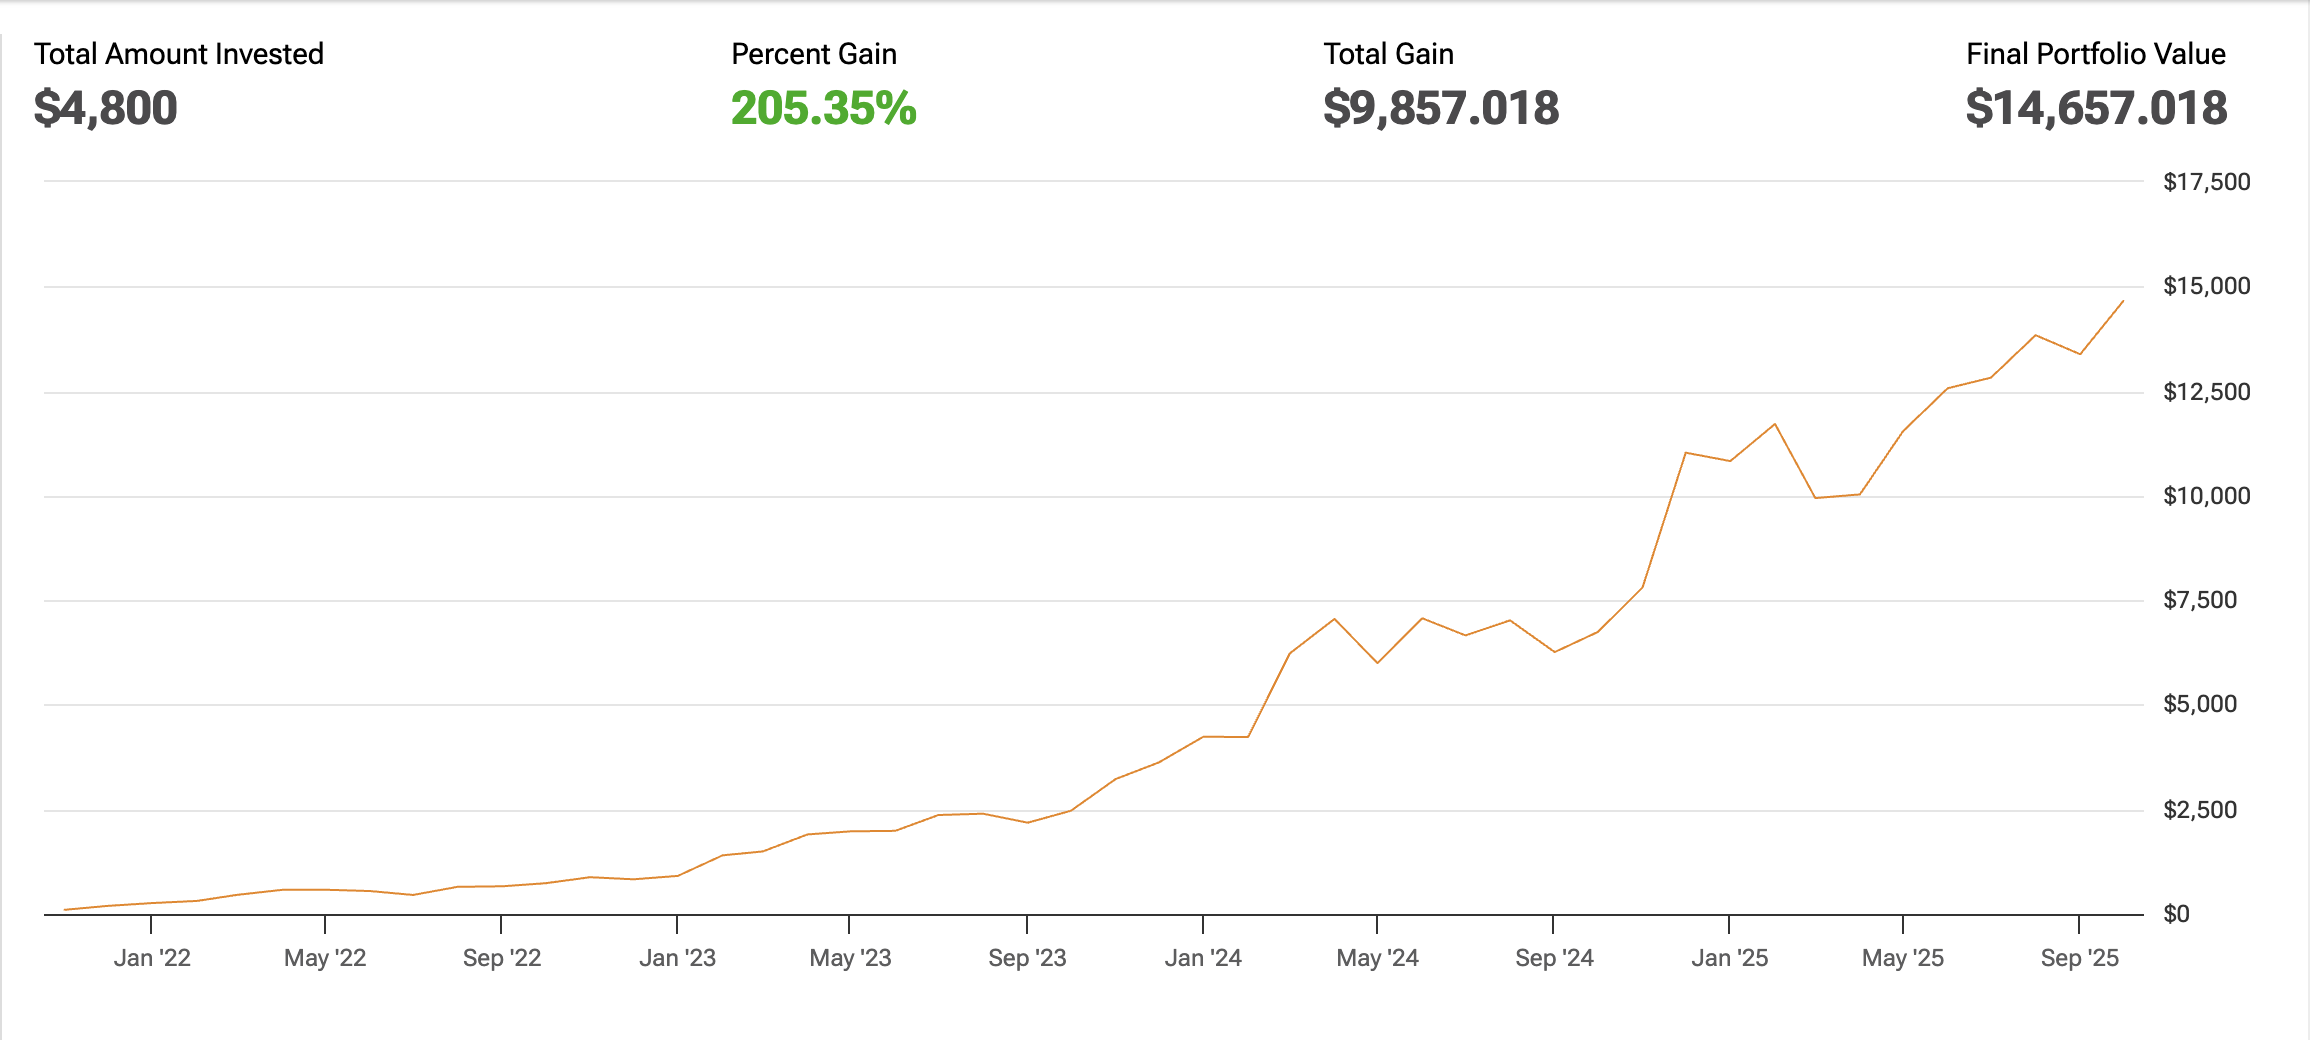Image resolution: width=2310 pixels, height=1040 pixels.
Task: Click the Jan '24 x-axis label
Action: (x=1203, y=958)
